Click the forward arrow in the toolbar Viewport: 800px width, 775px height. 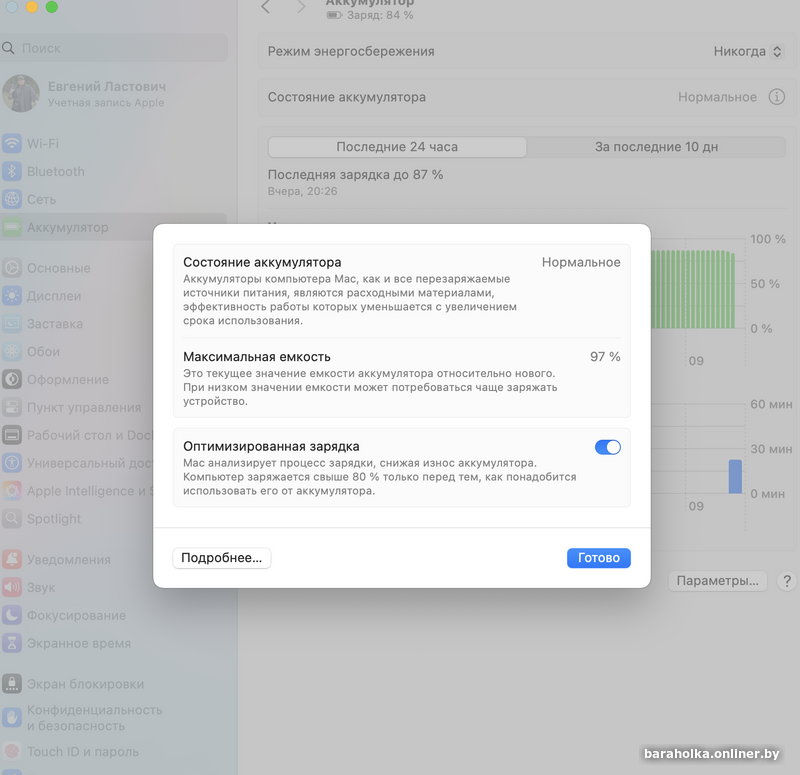301,7
